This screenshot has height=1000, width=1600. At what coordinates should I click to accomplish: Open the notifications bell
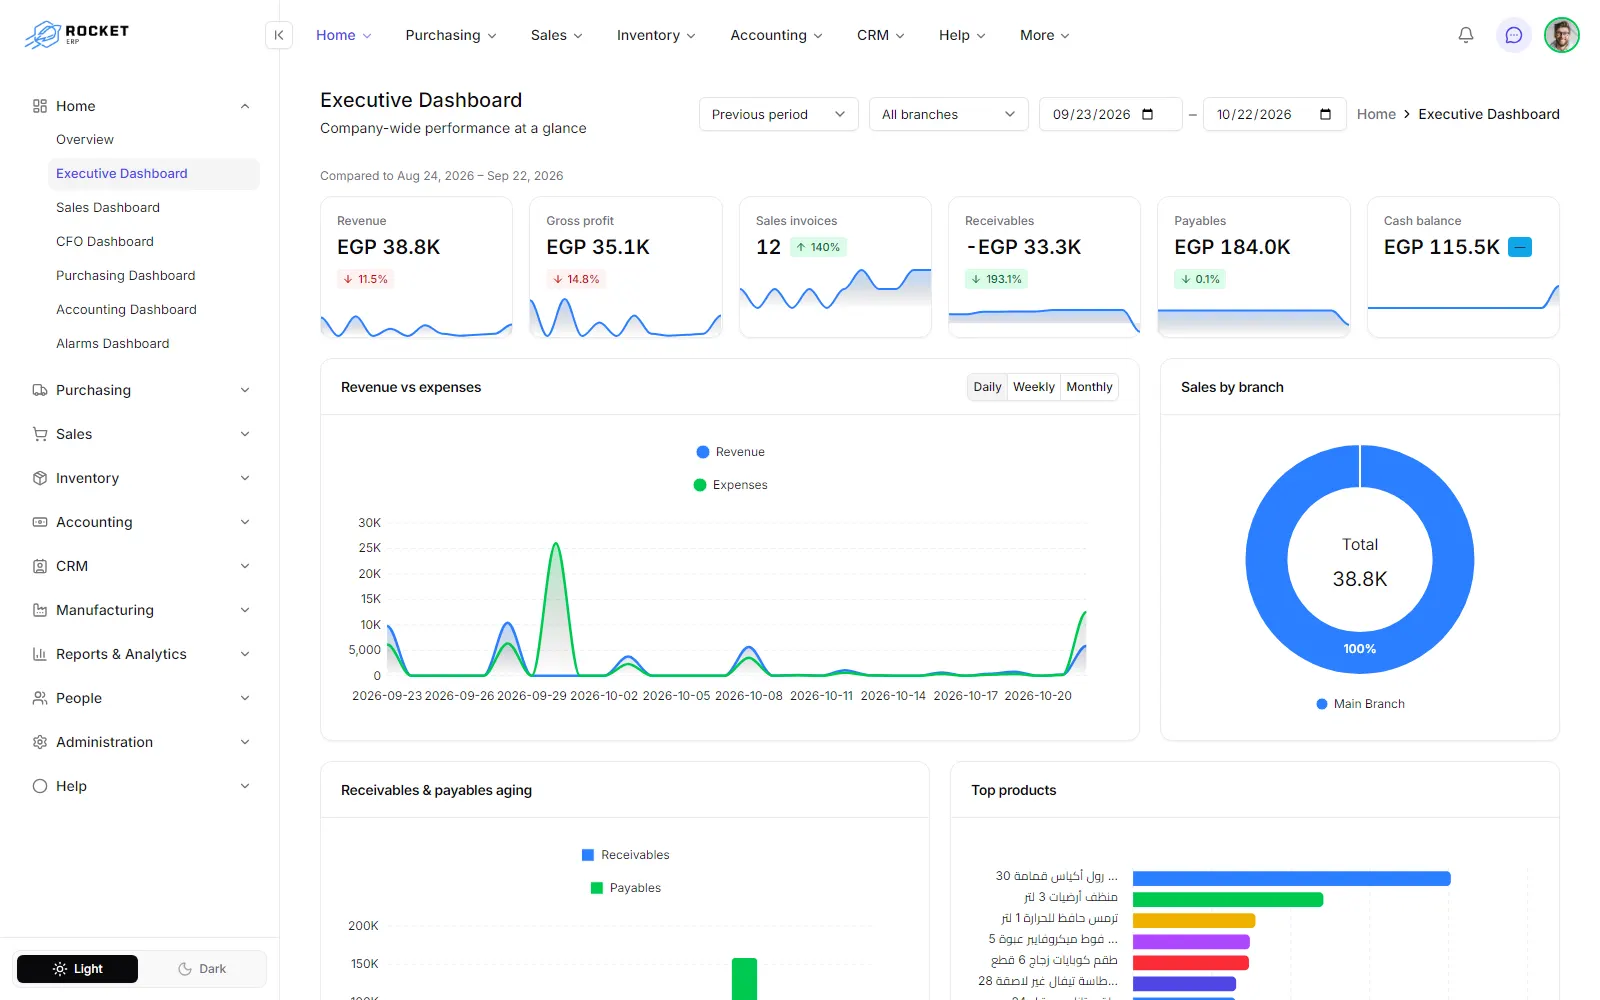[1466, 35]
